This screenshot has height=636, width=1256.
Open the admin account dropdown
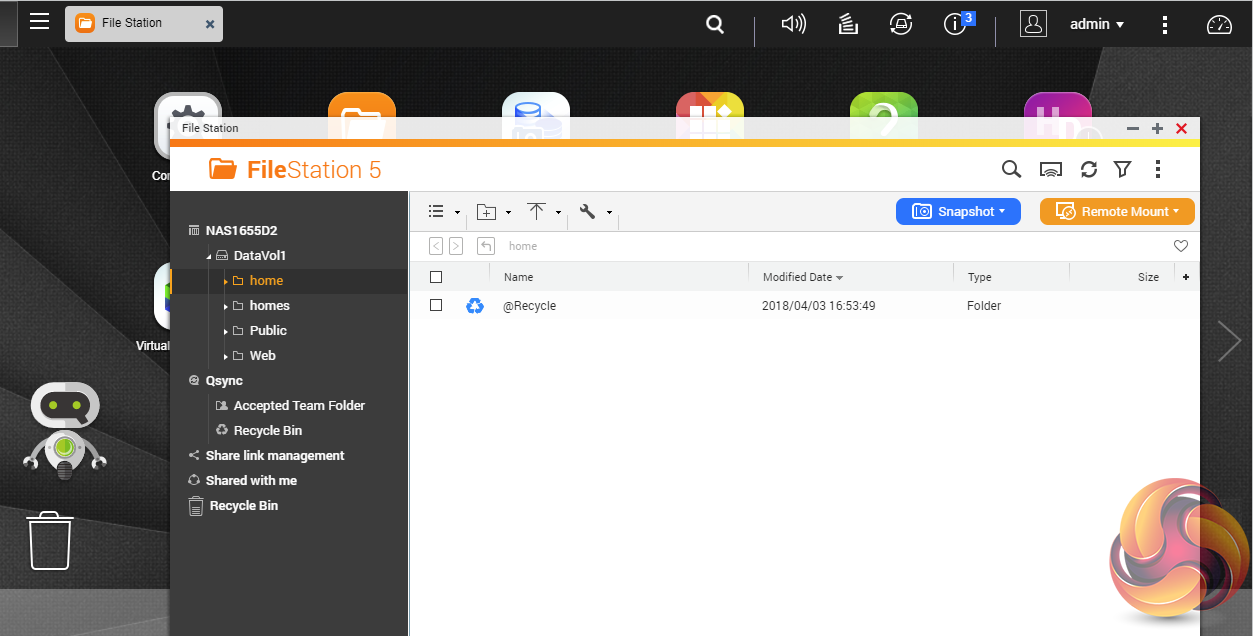point(1097,24)
